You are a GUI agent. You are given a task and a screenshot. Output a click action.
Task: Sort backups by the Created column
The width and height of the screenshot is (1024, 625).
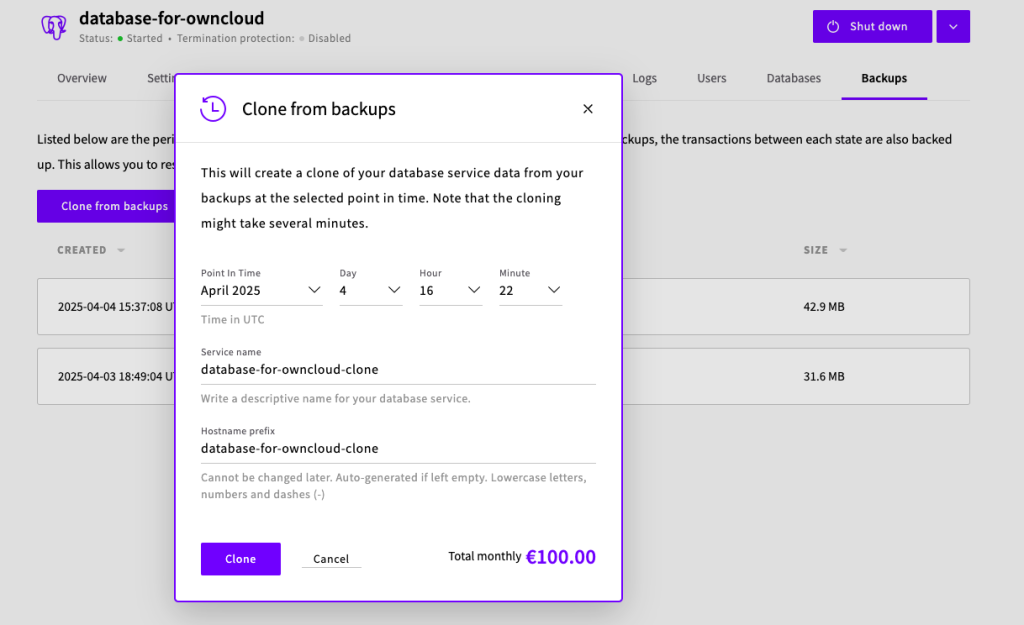[x=90, y=250]
